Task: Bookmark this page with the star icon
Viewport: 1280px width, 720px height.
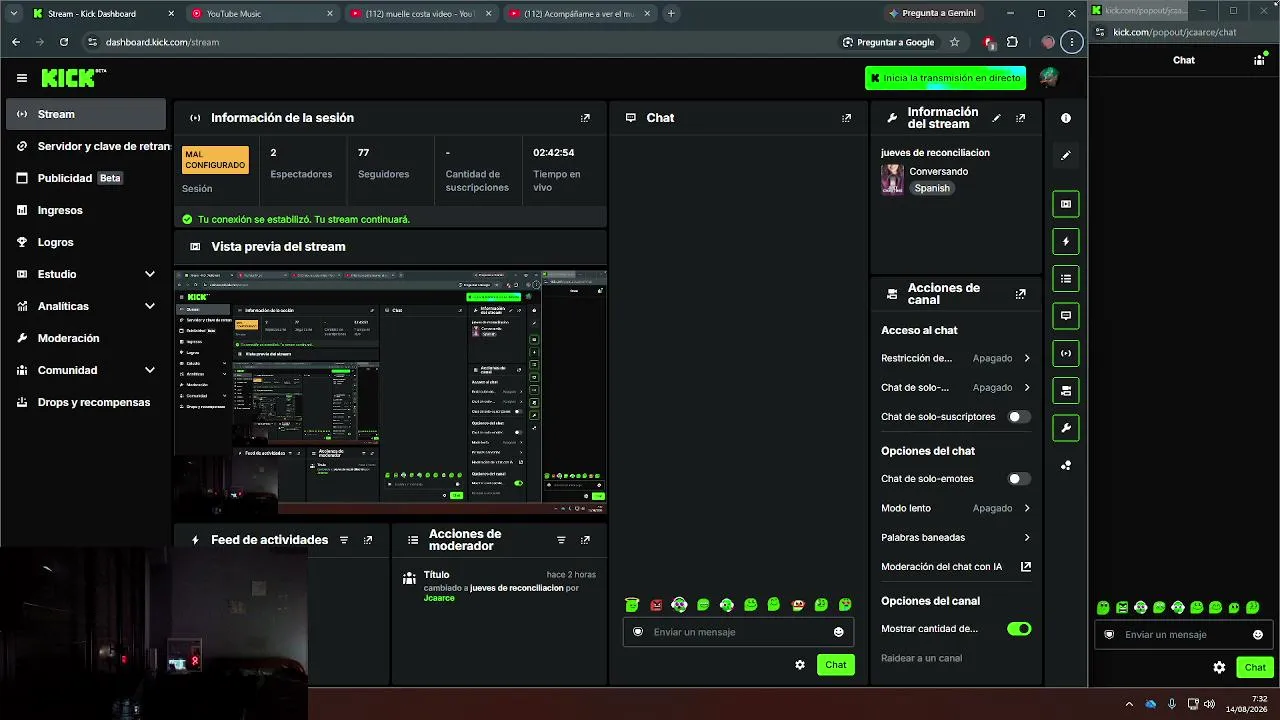Action: click(955, 42)
